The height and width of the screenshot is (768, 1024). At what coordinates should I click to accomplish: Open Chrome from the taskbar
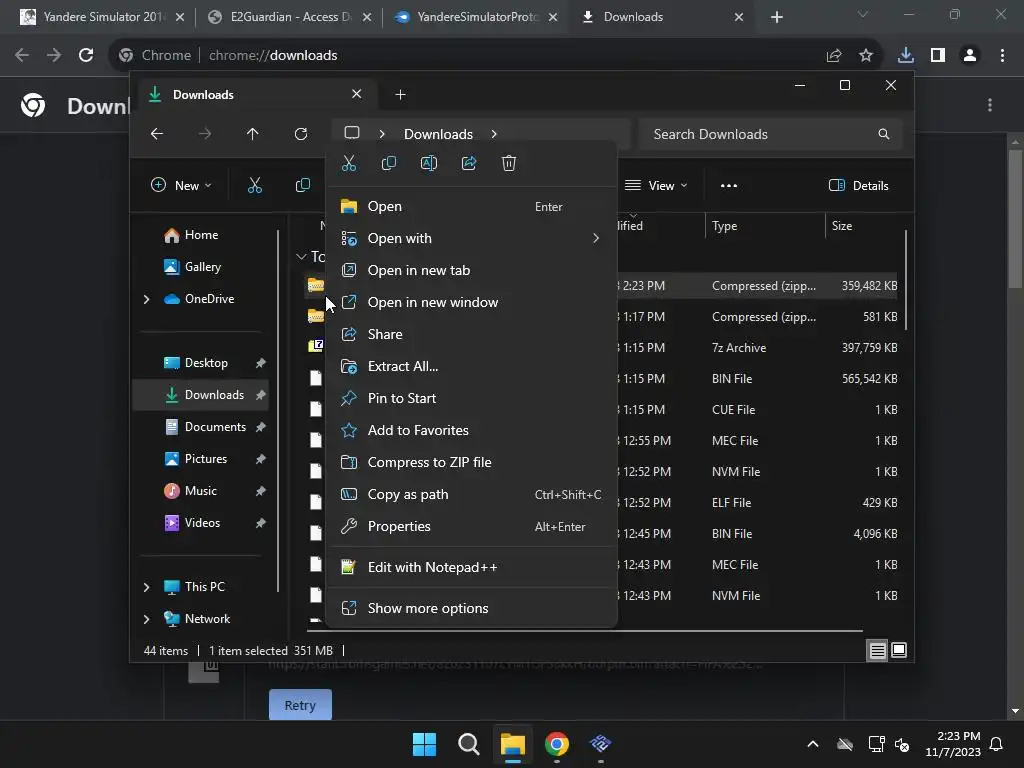pos(556,744)
